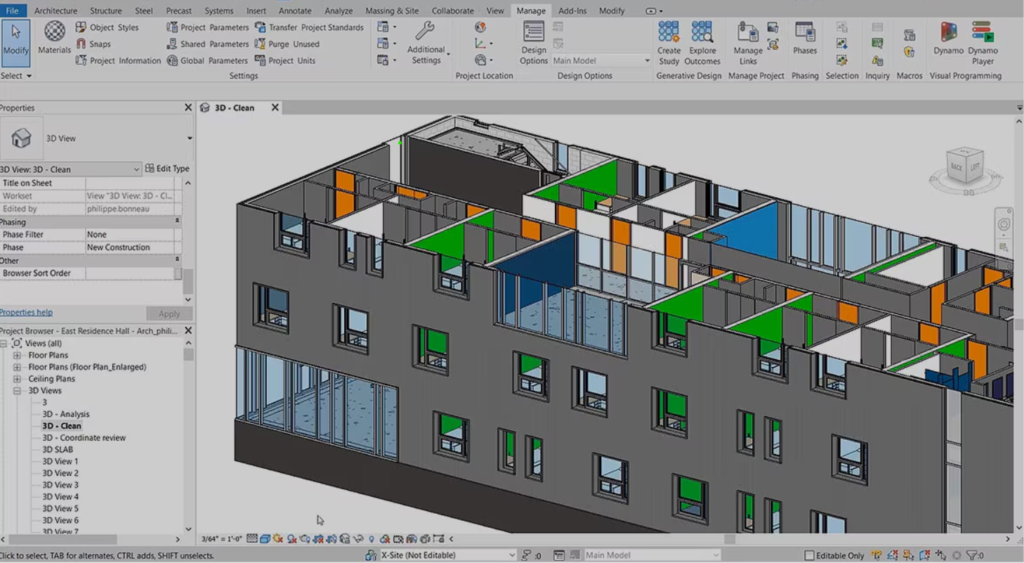Close the Properties palette
1024x563 pixels.
pyautogui.click(x=188, y=108)
